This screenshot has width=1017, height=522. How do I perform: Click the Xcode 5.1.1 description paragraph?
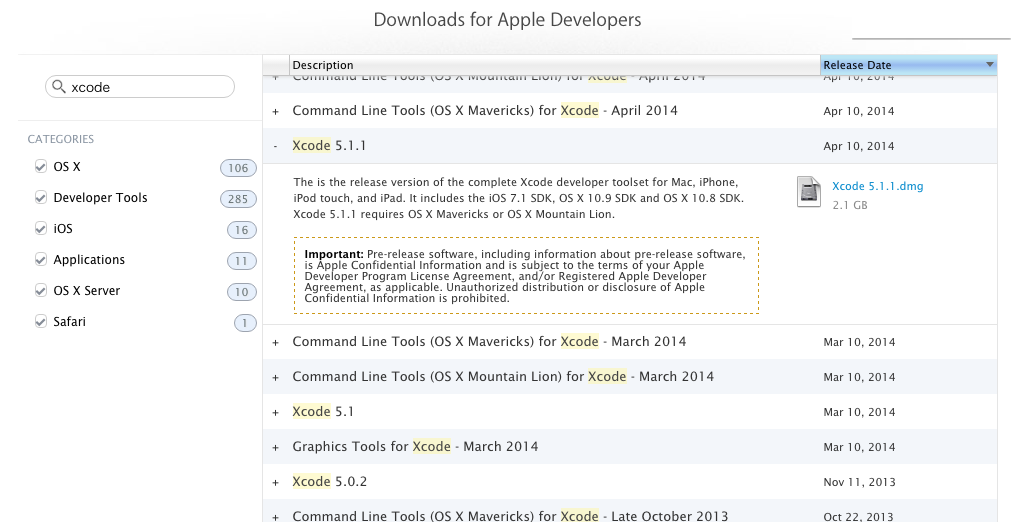point(518,198)
